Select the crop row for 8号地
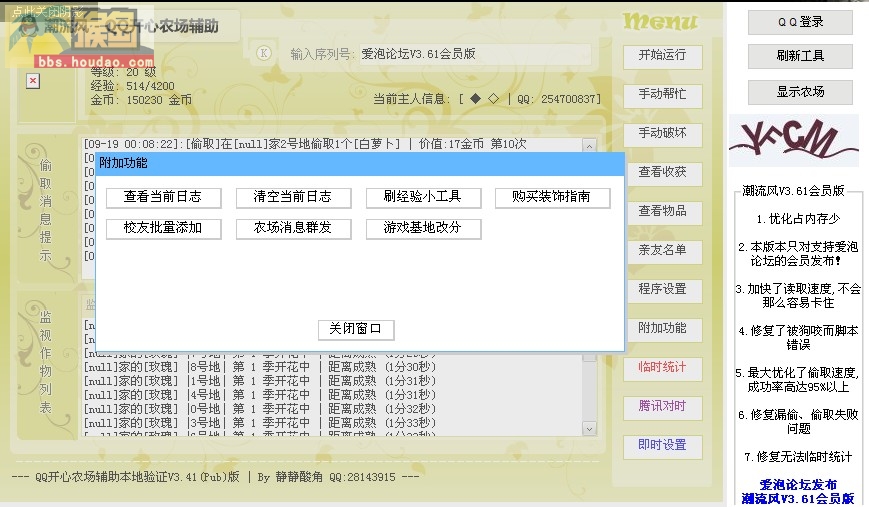Image resolution: width=869 pixels, height=507 pixels. [259, 367]
